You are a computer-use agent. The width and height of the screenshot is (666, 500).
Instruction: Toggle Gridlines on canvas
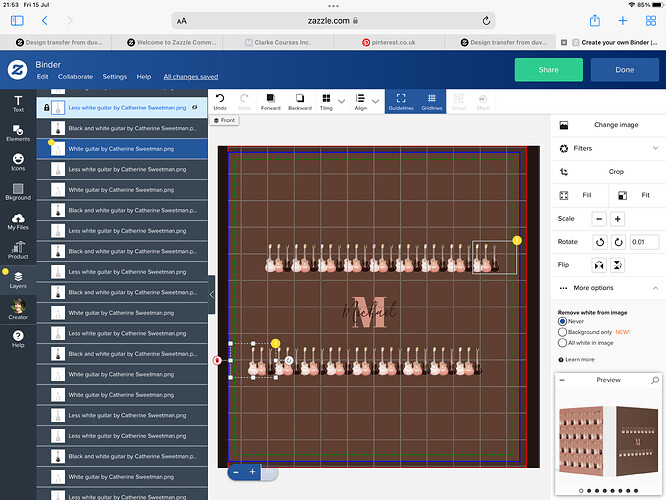pos(432,102)
